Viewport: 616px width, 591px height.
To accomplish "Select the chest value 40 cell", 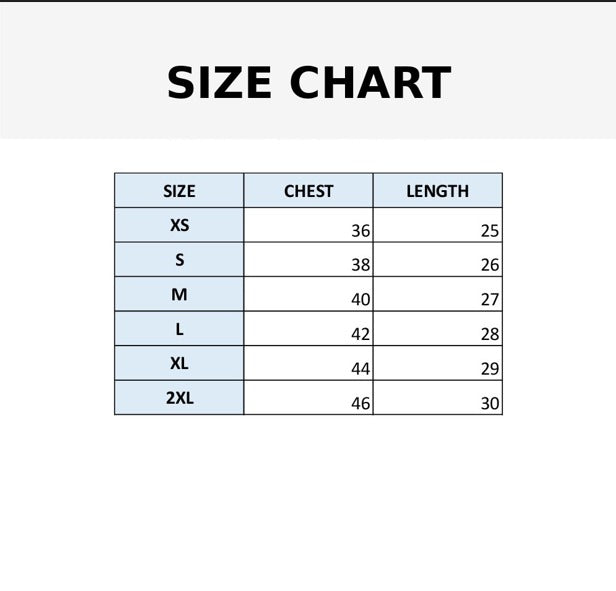I will pyautogui.click(x=309, y=295).
